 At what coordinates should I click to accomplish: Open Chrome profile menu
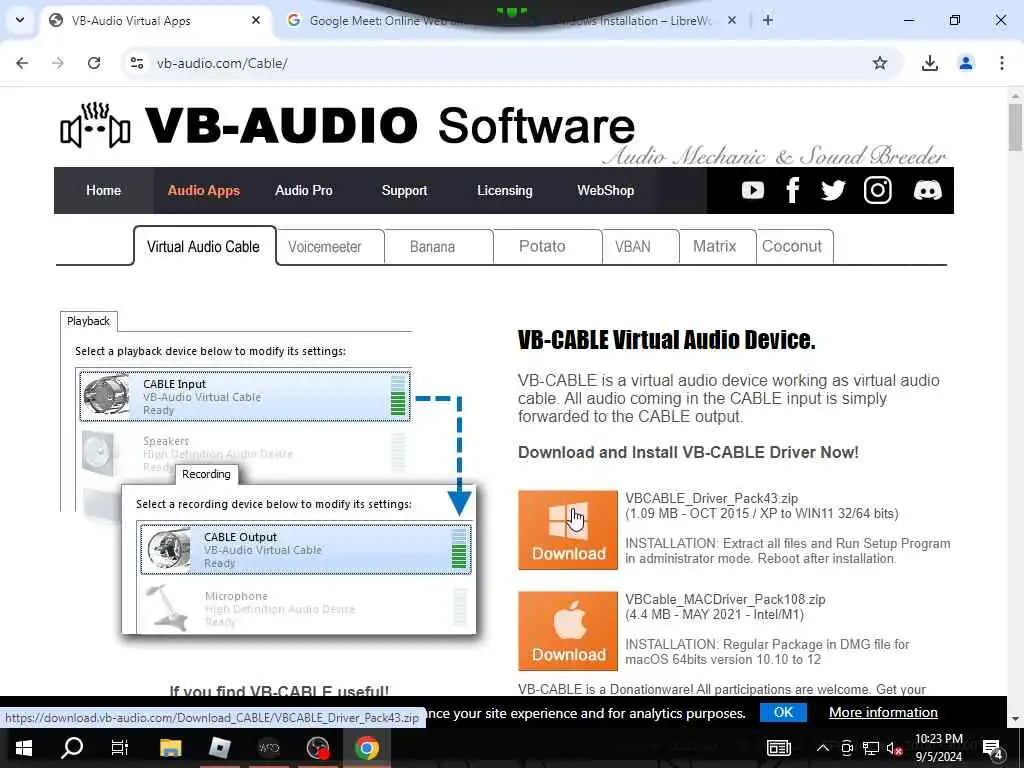click(965, 63)
